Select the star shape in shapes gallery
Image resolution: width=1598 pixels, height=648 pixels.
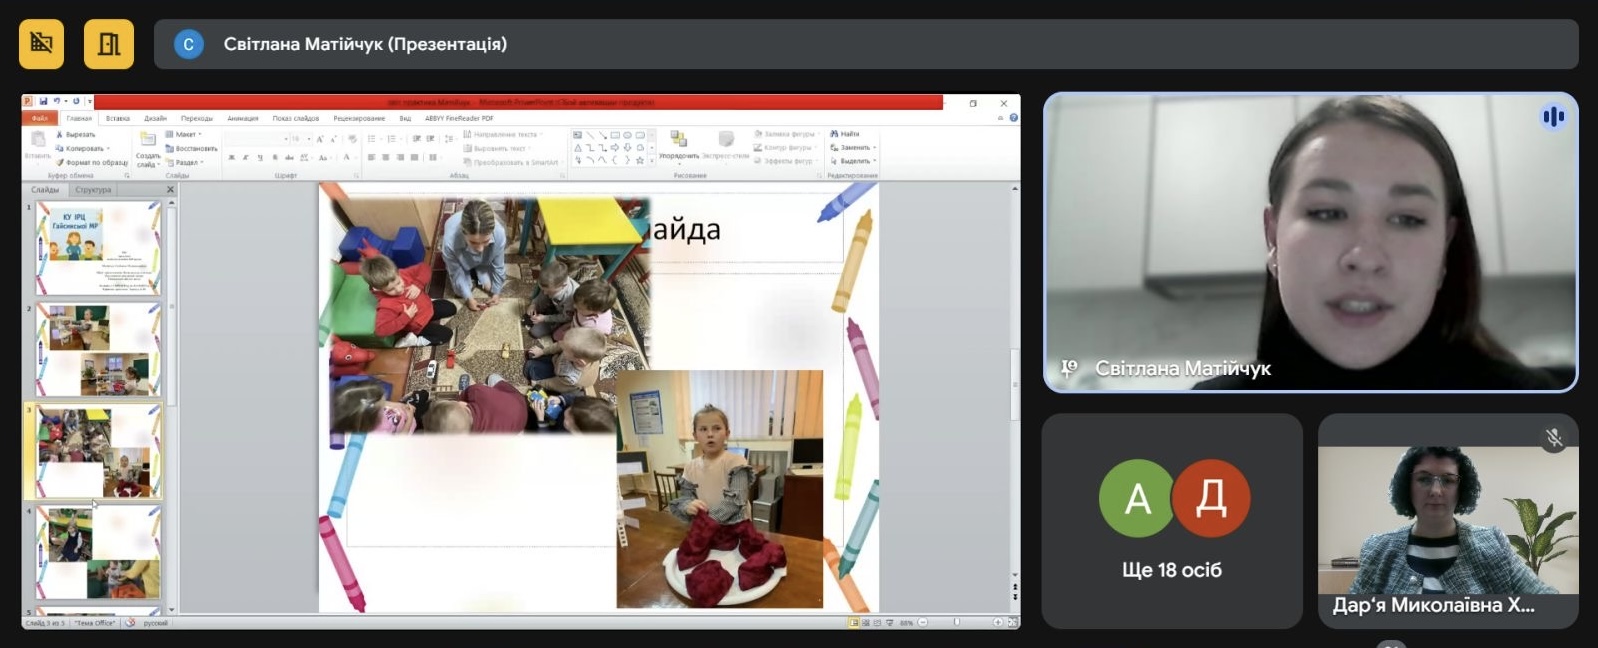(640, 160)
